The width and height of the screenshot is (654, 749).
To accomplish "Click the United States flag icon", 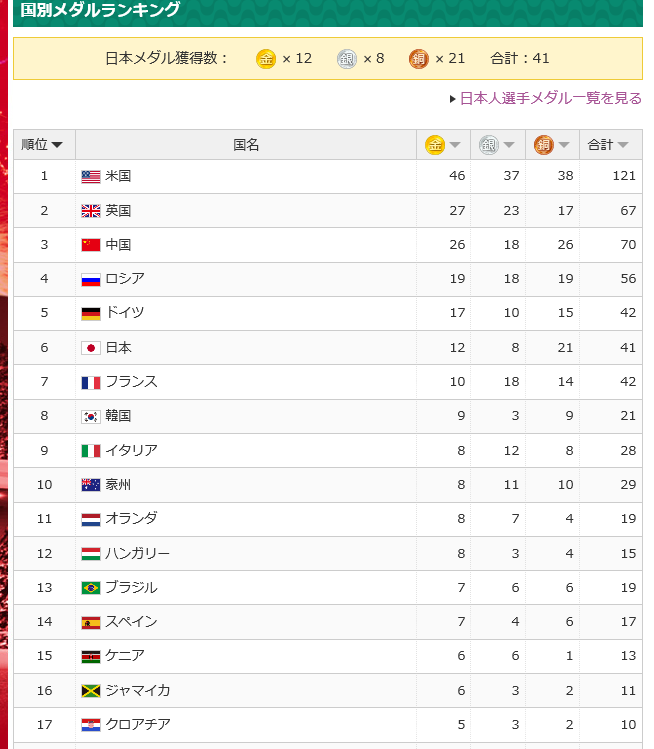I will [x=91, y=177].
